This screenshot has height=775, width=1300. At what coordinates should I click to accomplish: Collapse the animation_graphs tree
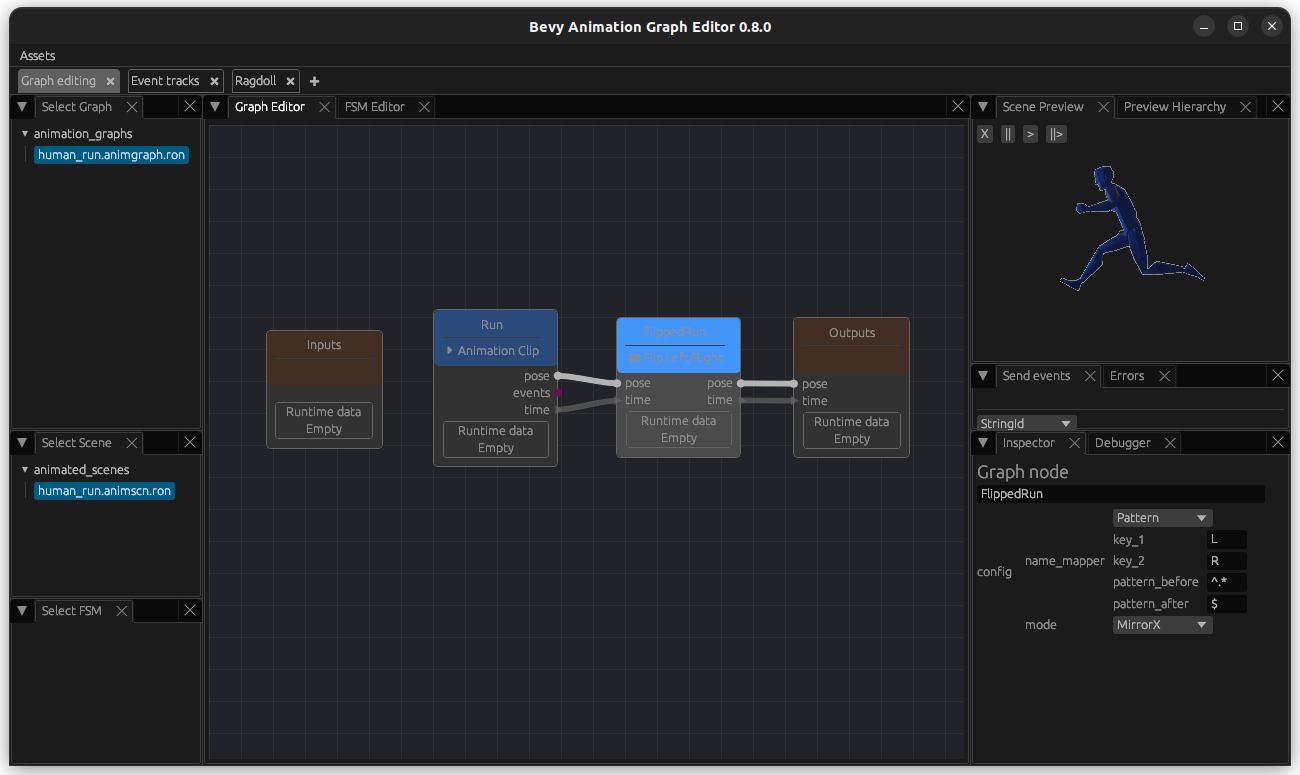(24, 133)
